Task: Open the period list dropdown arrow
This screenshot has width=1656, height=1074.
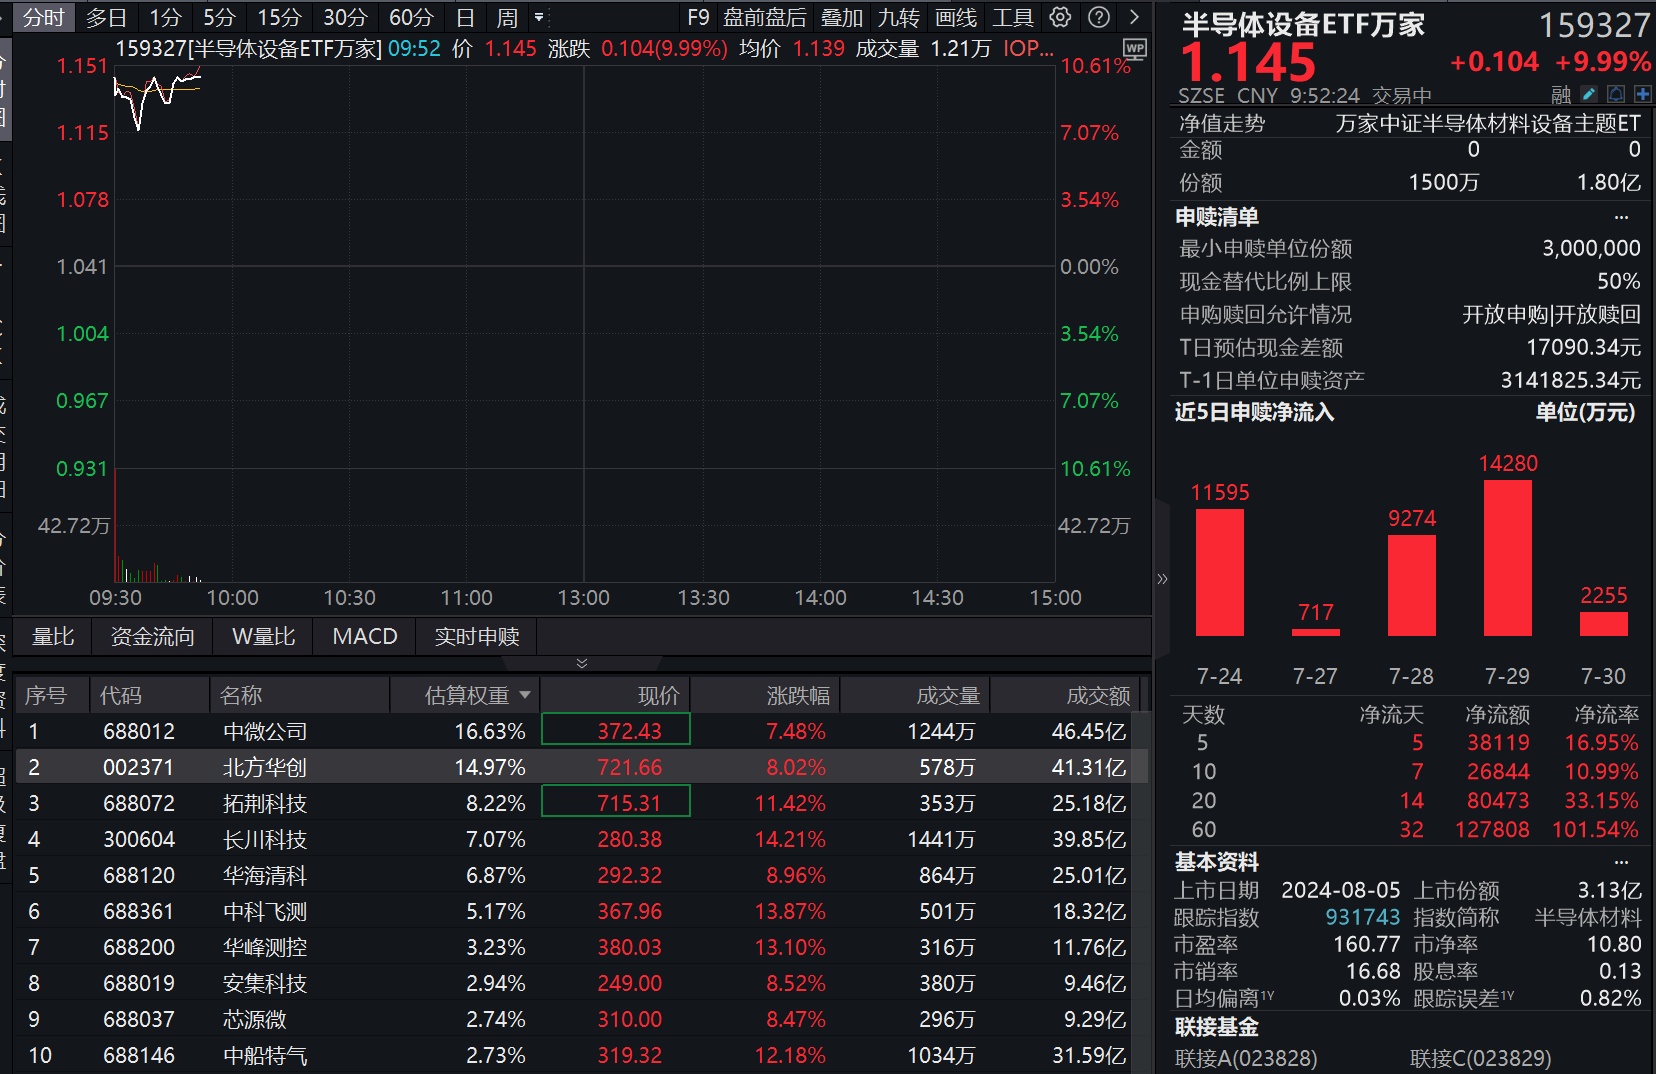Action: [x=539, y=17]
